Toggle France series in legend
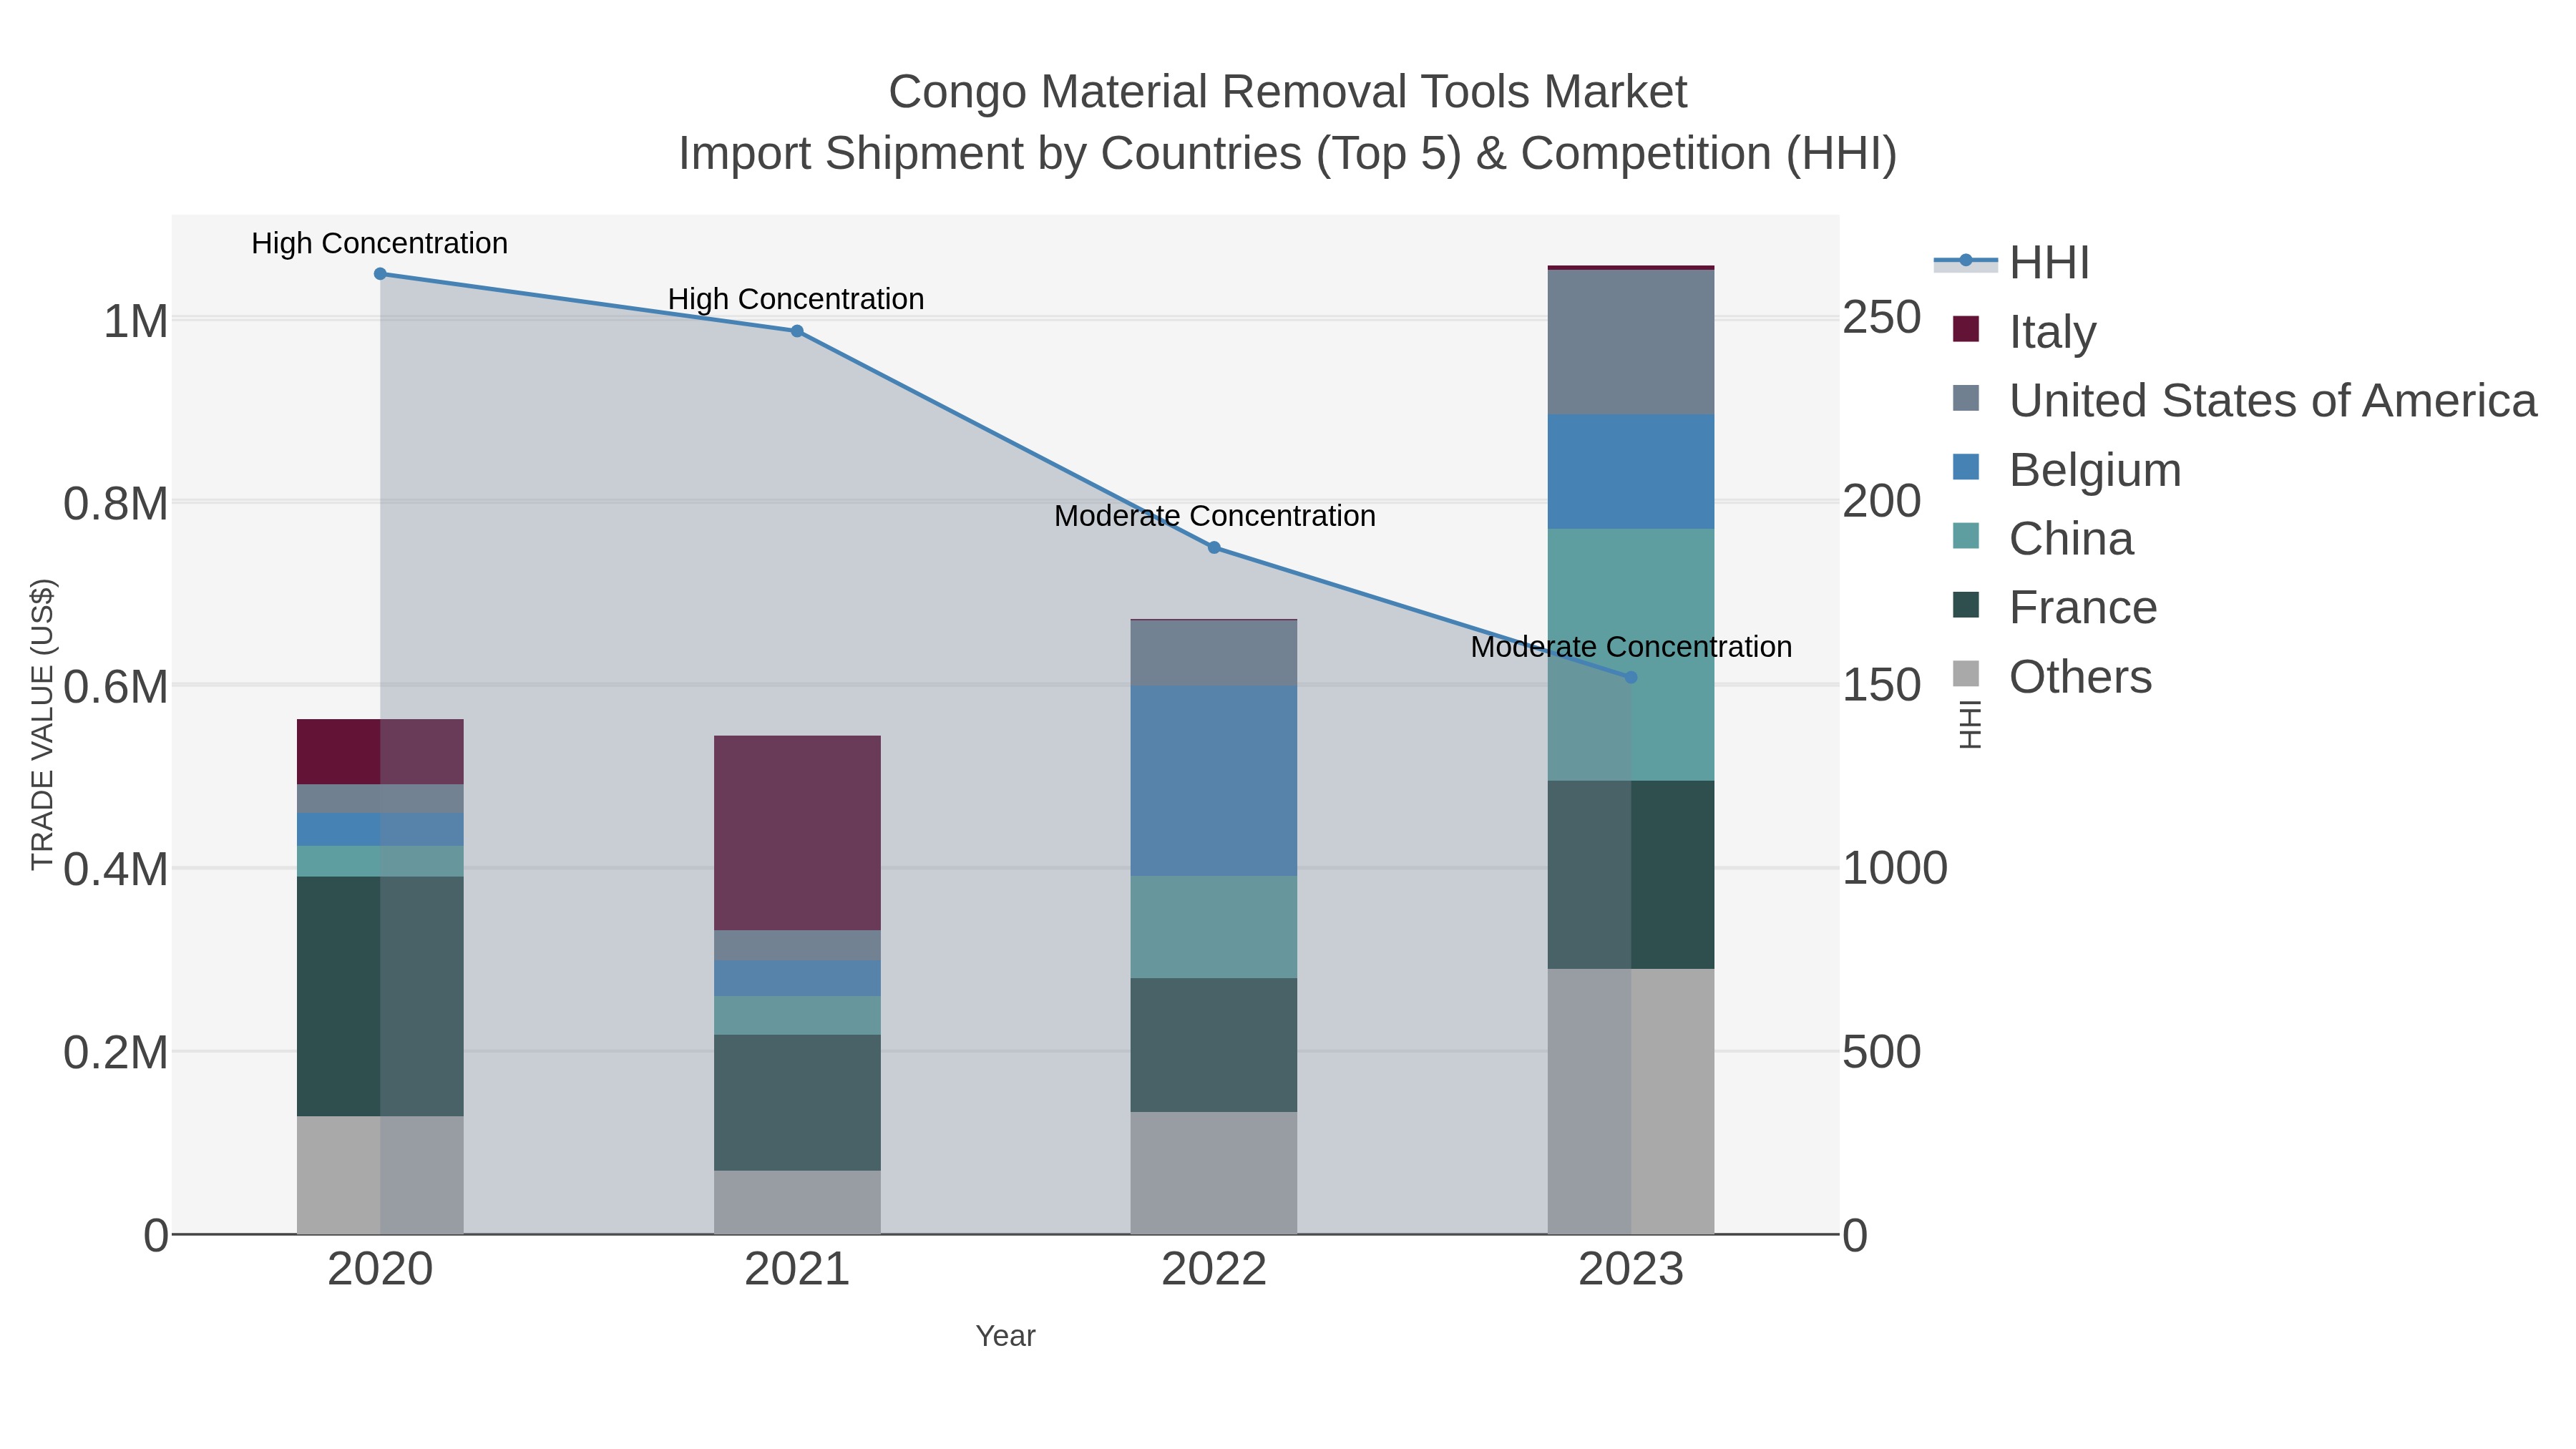This screenshot has width=2576, height=1449. coord(2054,608)
